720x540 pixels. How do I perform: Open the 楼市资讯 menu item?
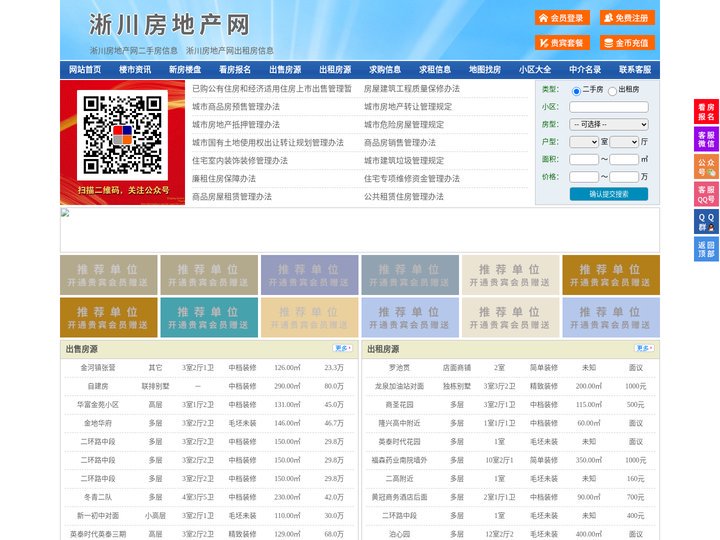coord(135,70)
